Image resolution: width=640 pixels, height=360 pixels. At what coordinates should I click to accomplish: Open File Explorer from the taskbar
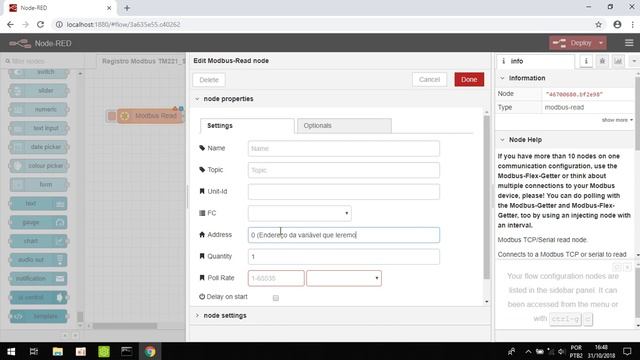click(x=58, y=351)
